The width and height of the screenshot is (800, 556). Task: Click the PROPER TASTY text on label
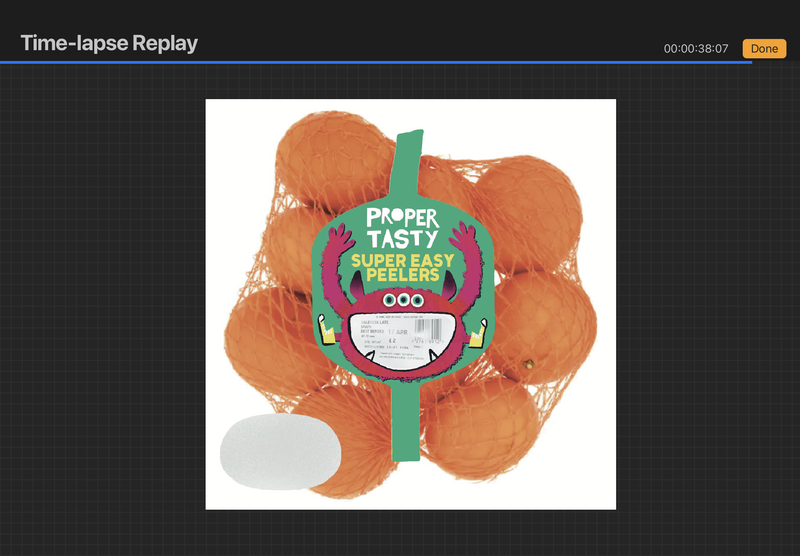(401, 228)
